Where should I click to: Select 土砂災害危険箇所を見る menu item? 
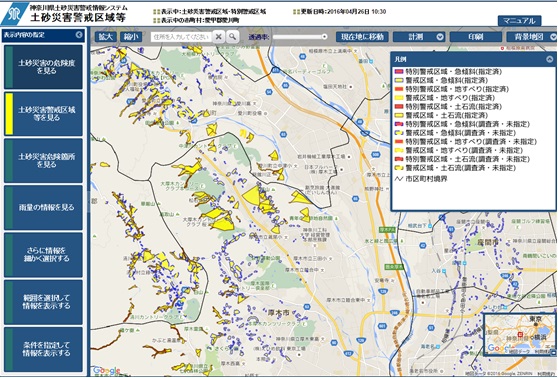pos(43,161)
